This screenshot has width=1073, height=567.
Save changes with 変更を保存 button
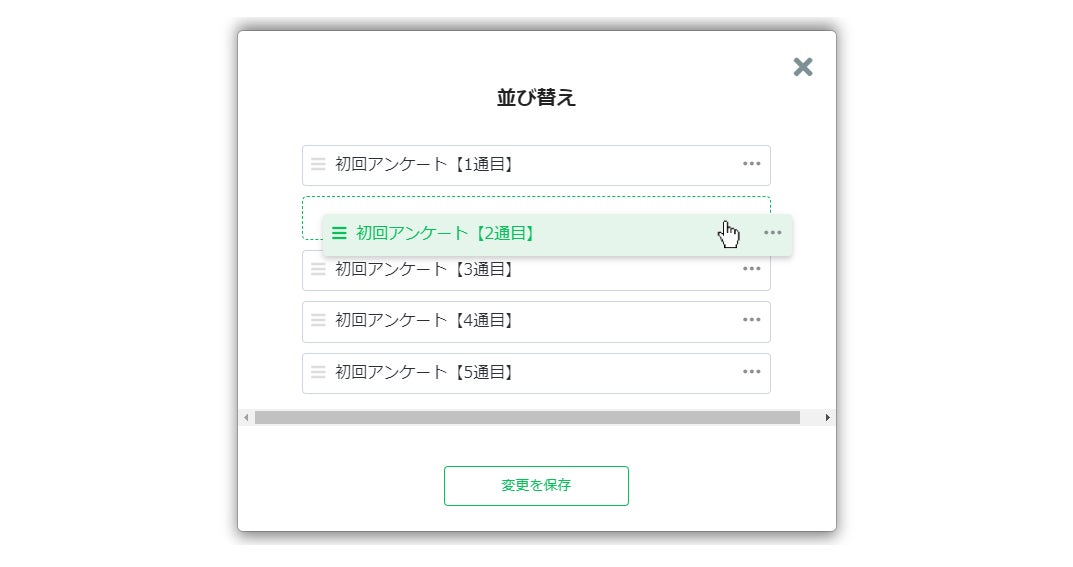click(x=536, y=486)
